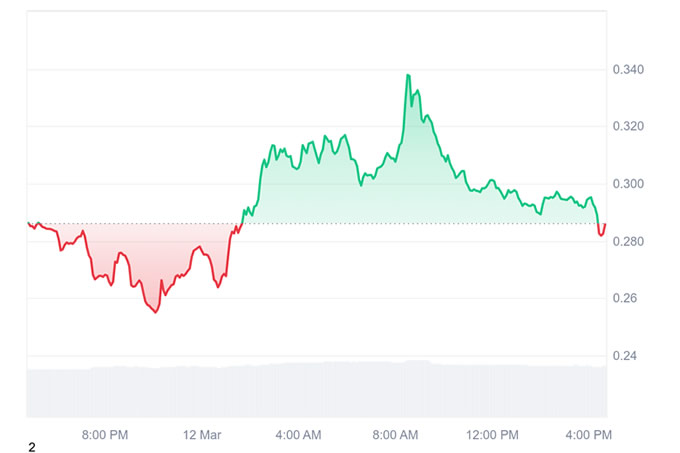Click the green shaded area under the peak
The width and height of the screenshot is (680, 453).
pos(410,173)
